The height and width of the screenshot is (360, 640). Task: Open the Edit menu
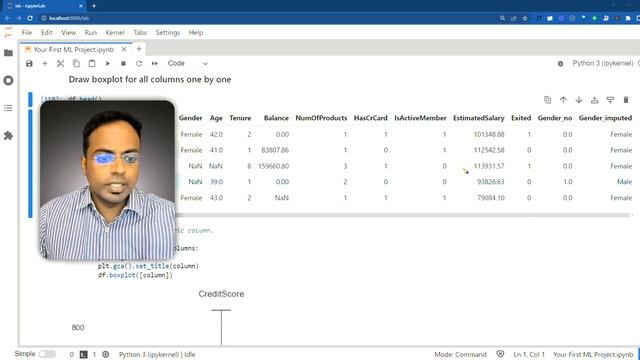[47, 33]
